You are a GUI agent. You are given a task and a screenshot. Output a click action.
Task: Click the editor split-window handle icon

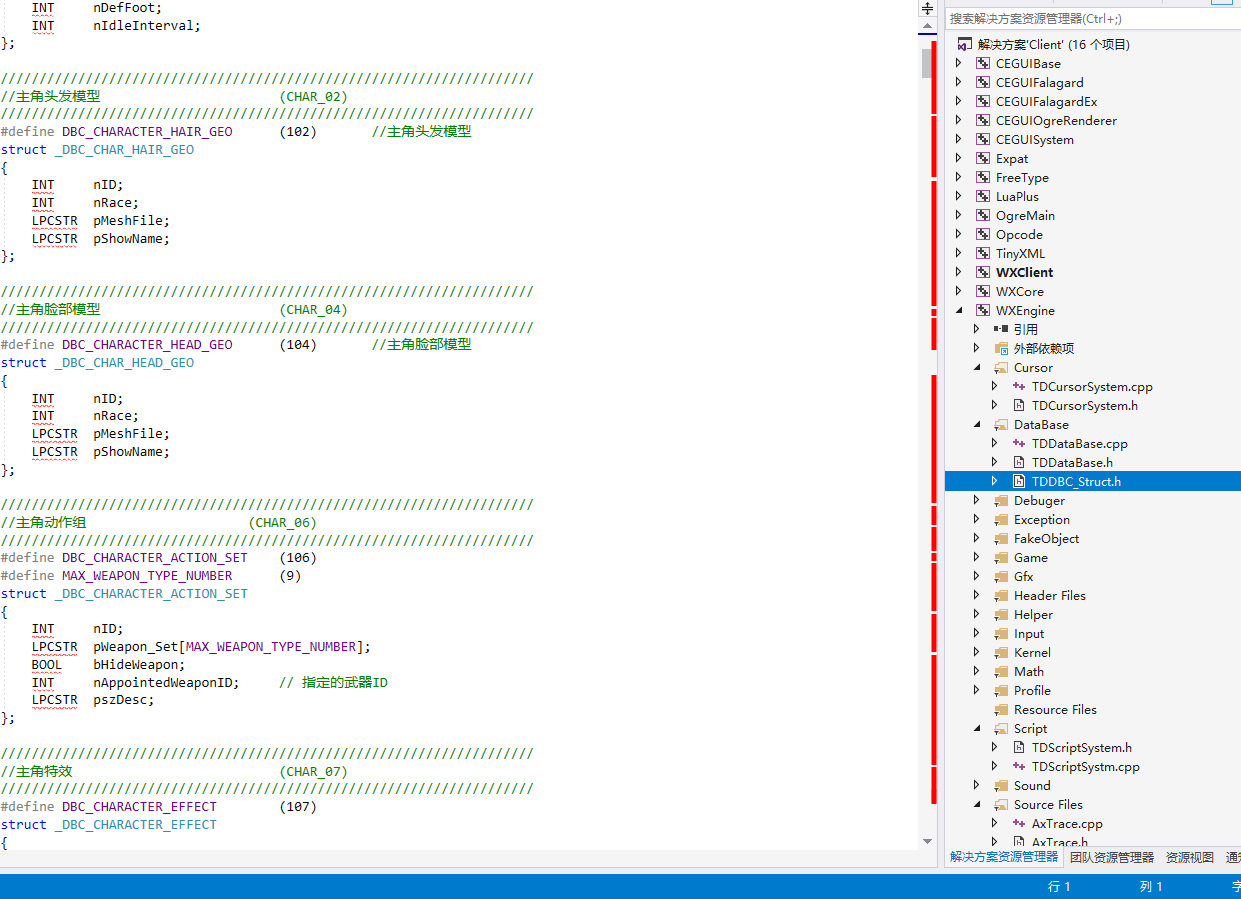[x=927, y=8]
